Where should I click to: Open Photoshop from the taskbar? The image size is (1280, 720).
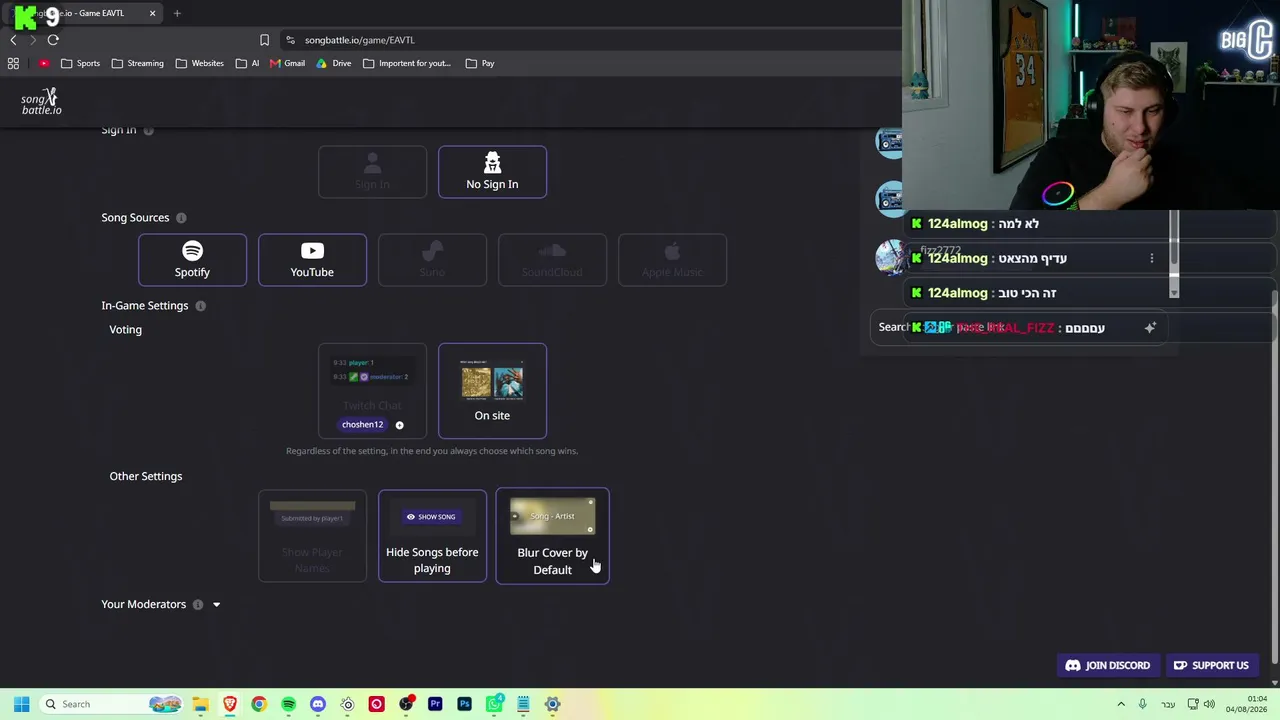click(464, 704)
